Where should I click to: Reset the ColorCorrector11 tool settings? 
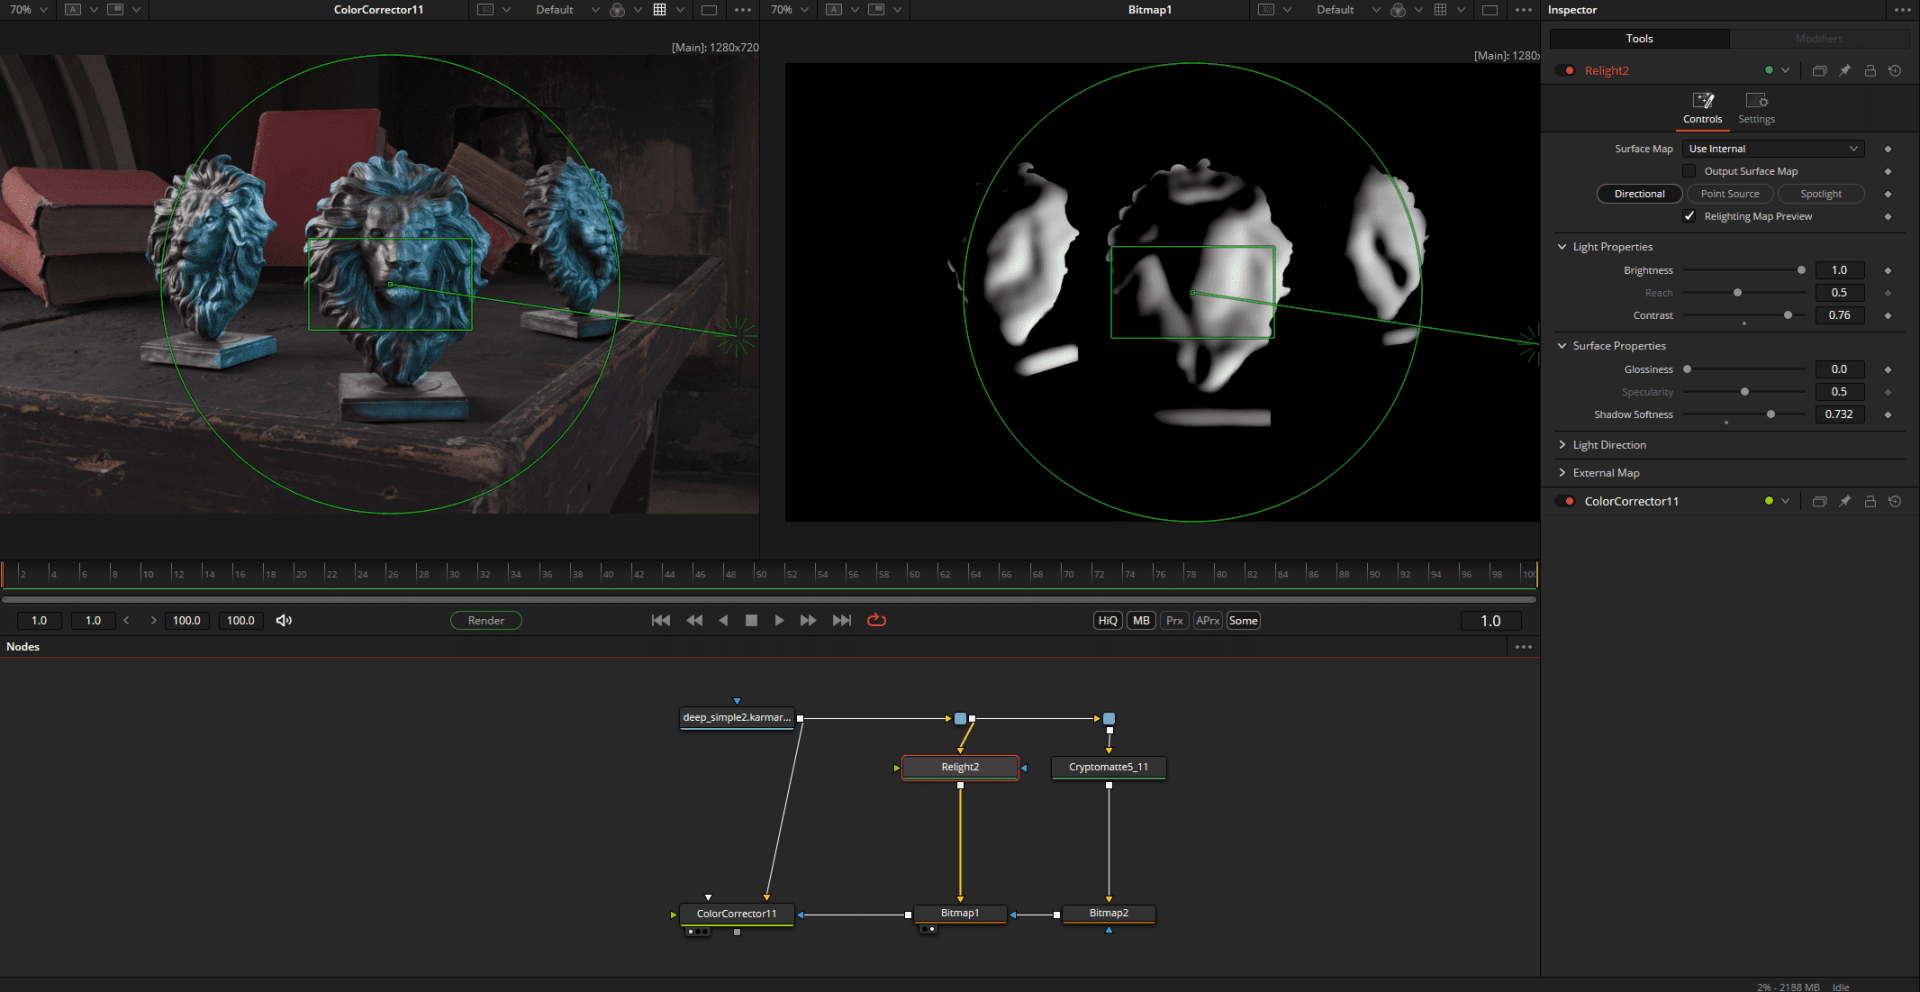pos(1895,501)
